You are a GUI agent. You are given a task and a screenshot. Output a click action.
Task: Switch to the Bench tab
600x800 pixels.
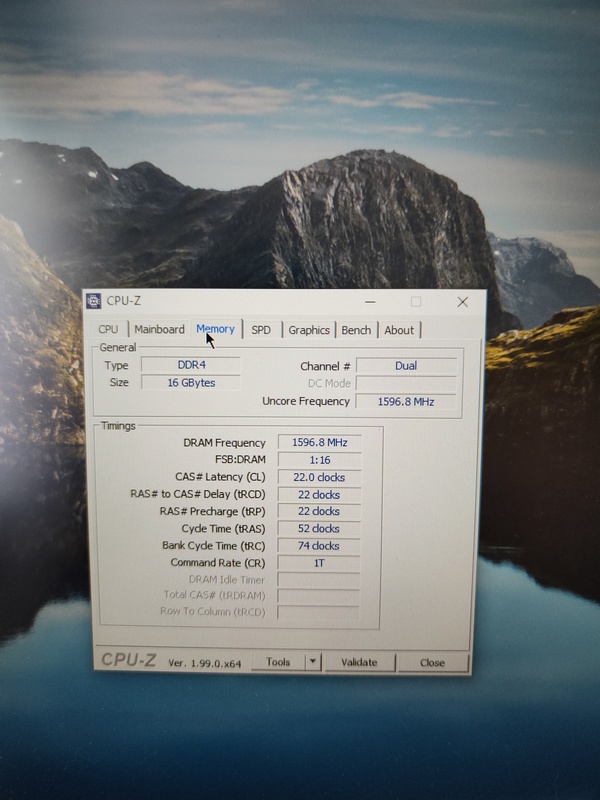pyautogui.click(x=356, y=330)
